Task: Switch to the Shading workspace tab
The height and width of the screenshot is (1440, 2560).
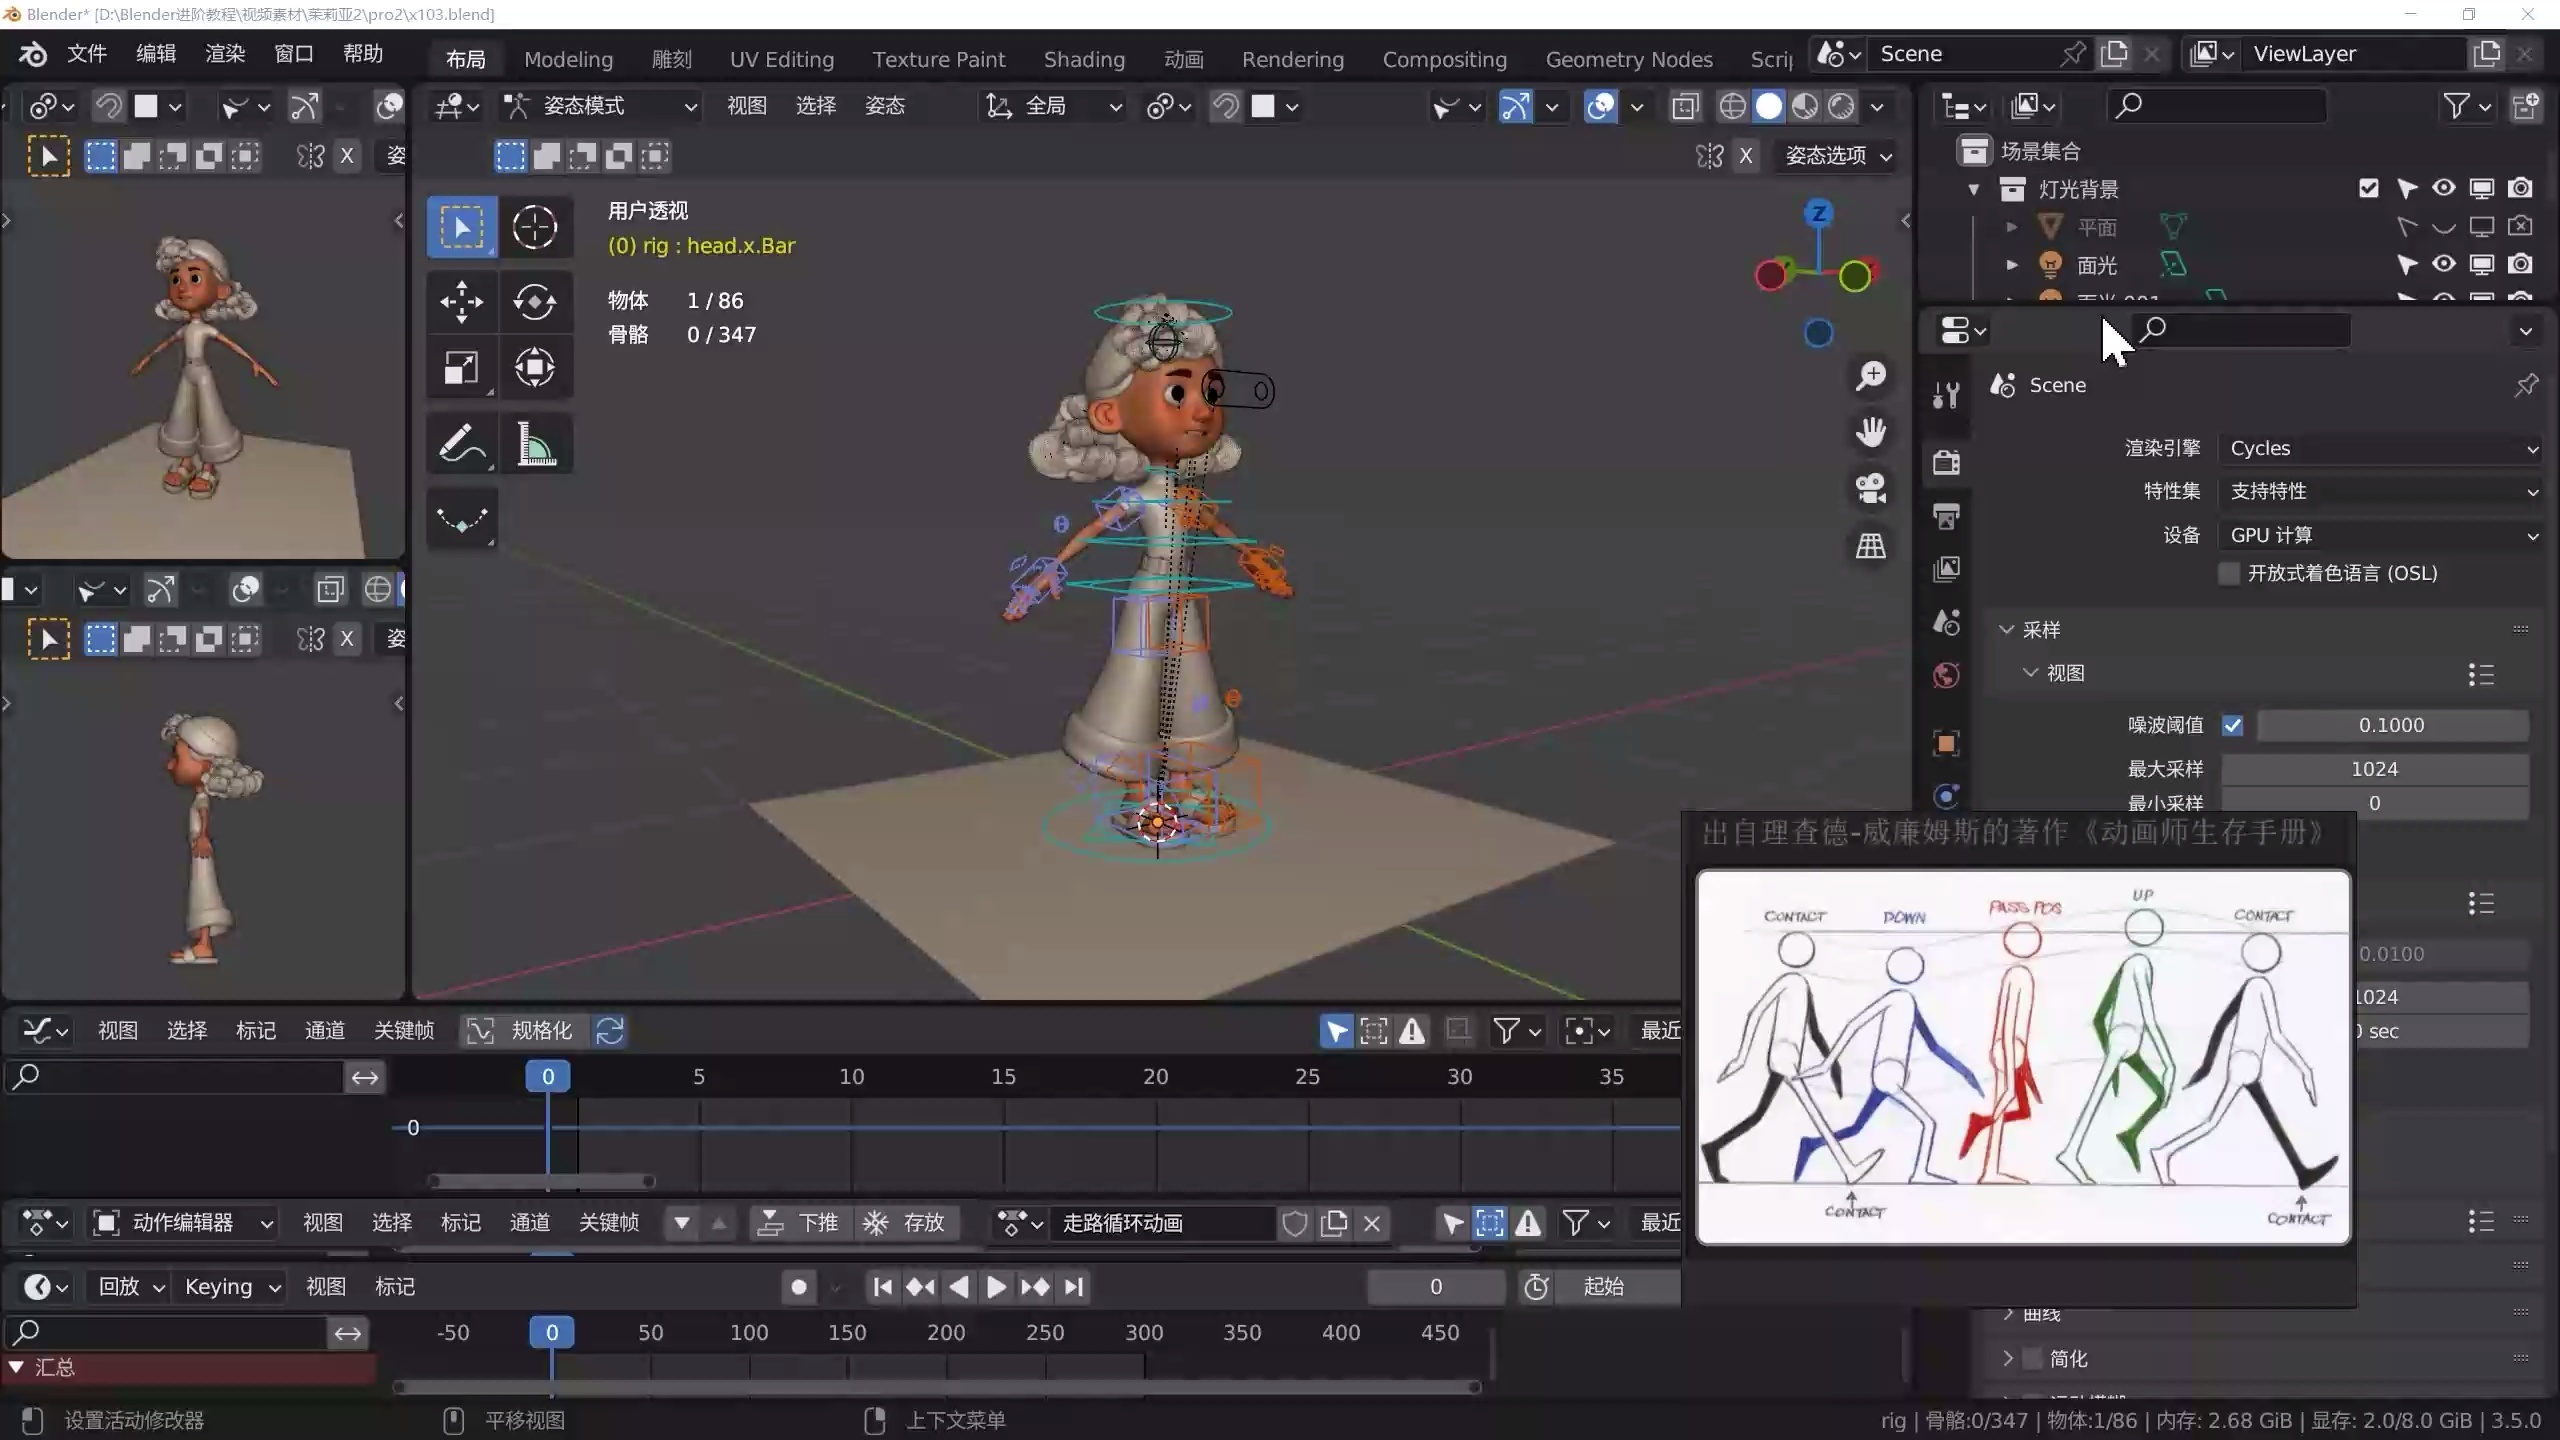Action: [x=1083, y=59]
